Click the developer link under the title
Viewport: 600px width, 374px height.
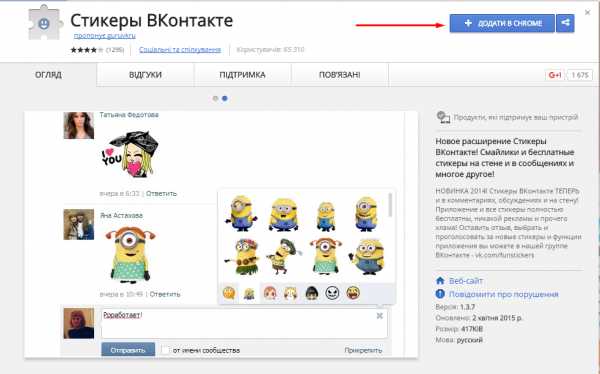[104, 36]
